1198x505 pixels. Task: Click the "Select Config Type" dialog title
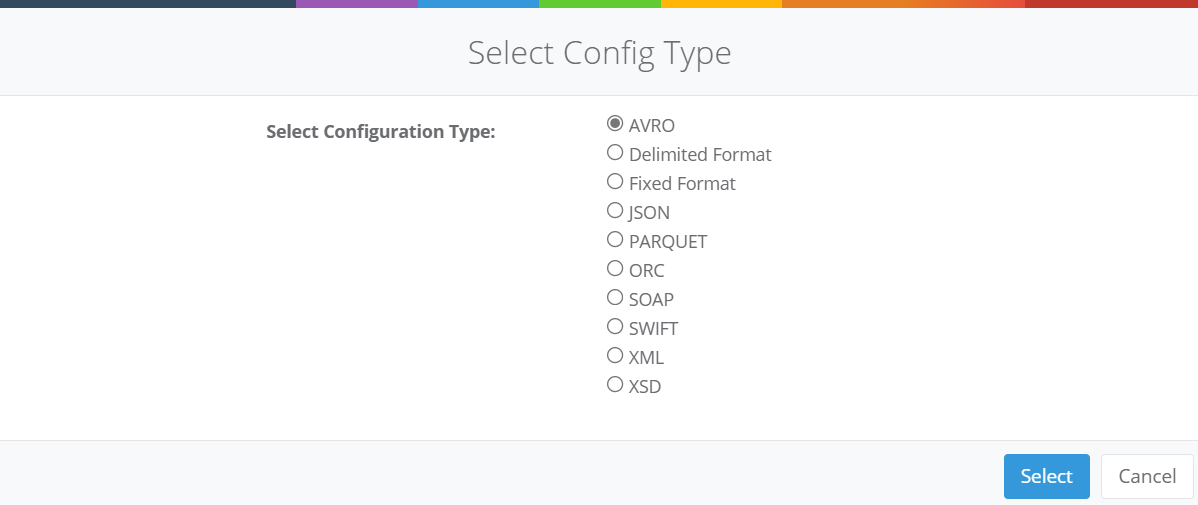coord(599,52)
